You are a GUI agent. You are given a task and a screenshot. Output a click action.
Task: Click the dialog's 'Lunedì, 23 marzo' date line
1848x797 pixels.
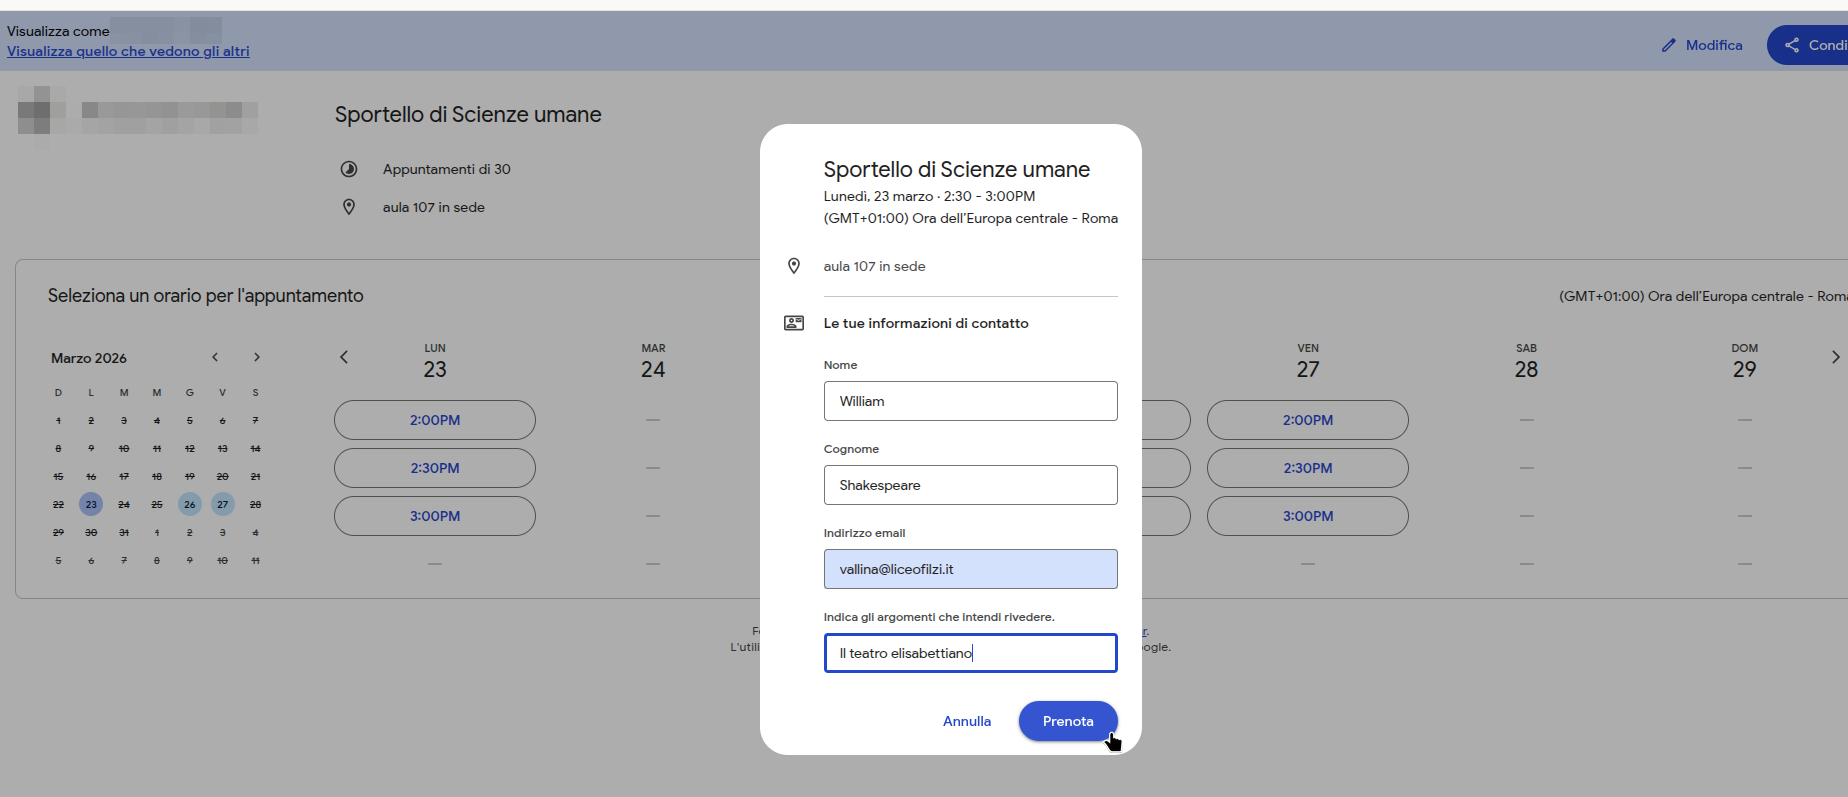pos(929,196)
